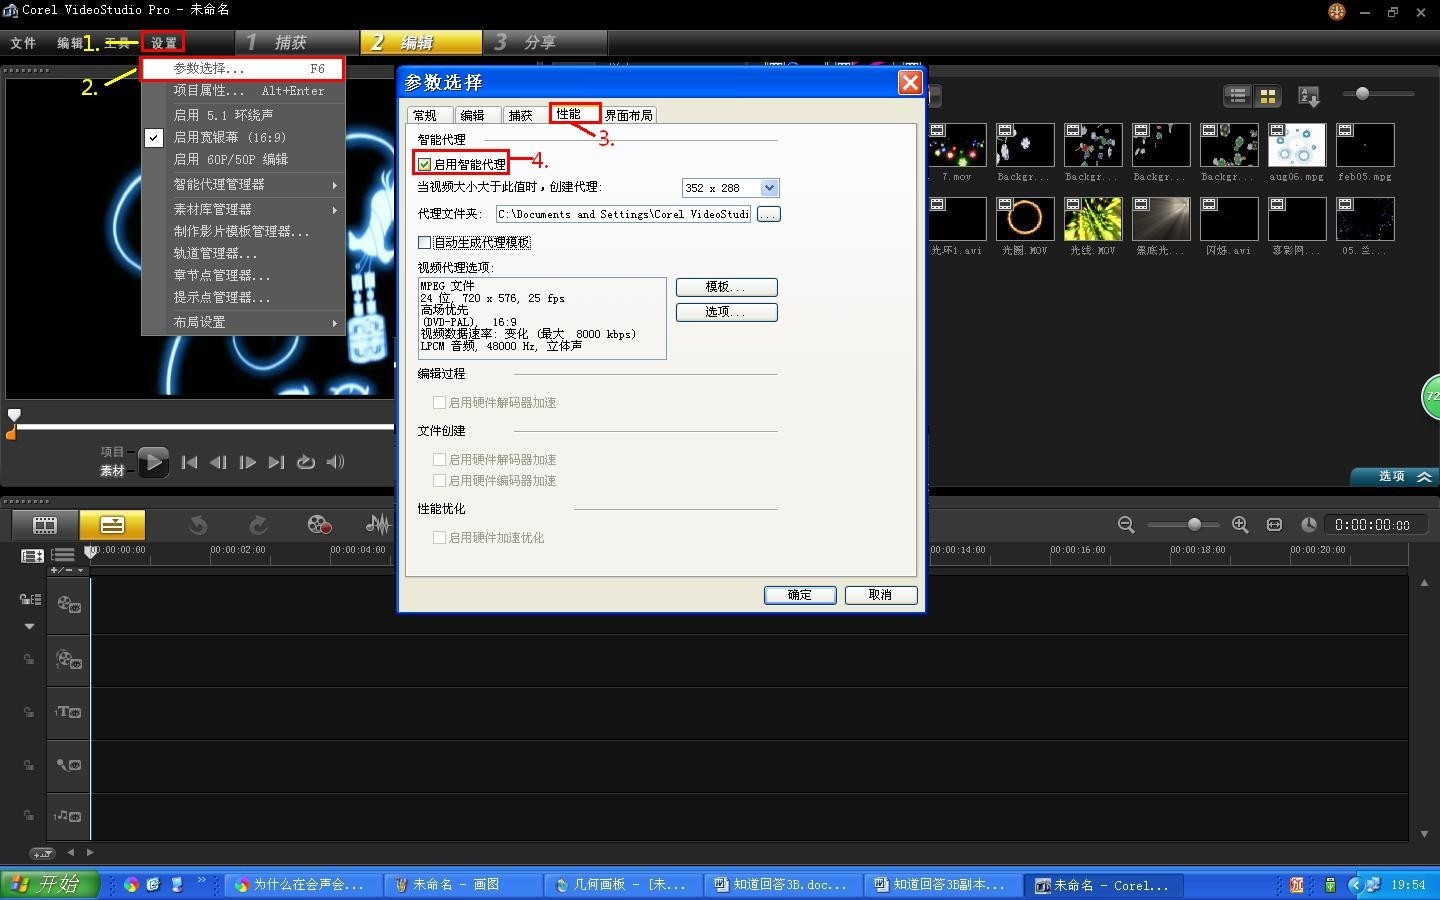Open the +/- track add dropdown
1440x900 pixels.
67,570
